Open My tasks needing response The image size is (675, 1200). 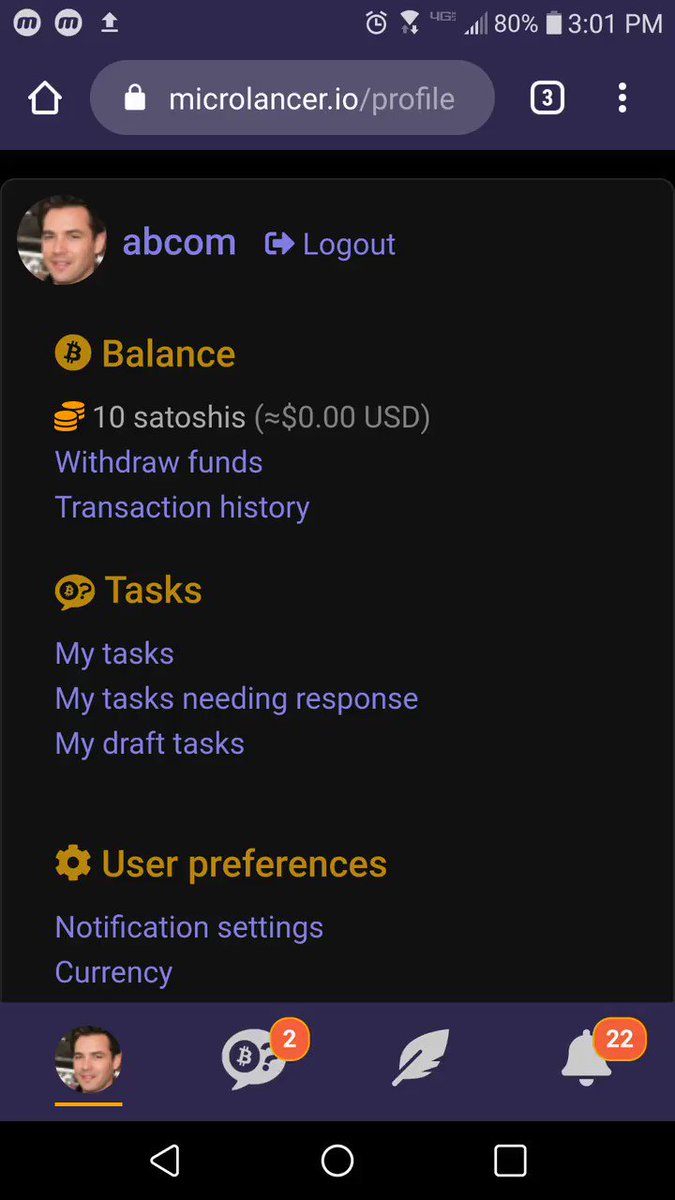(x=236, y=698)
